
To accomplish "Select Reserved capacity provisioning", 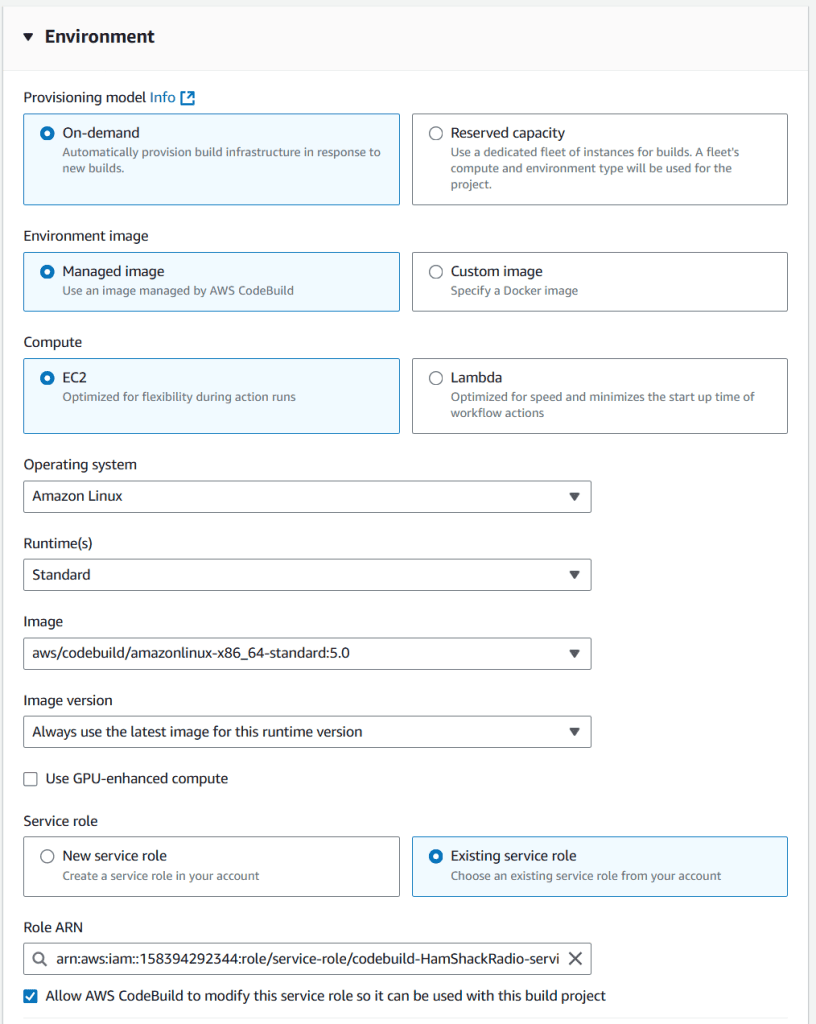I will [x=436, y=132].
